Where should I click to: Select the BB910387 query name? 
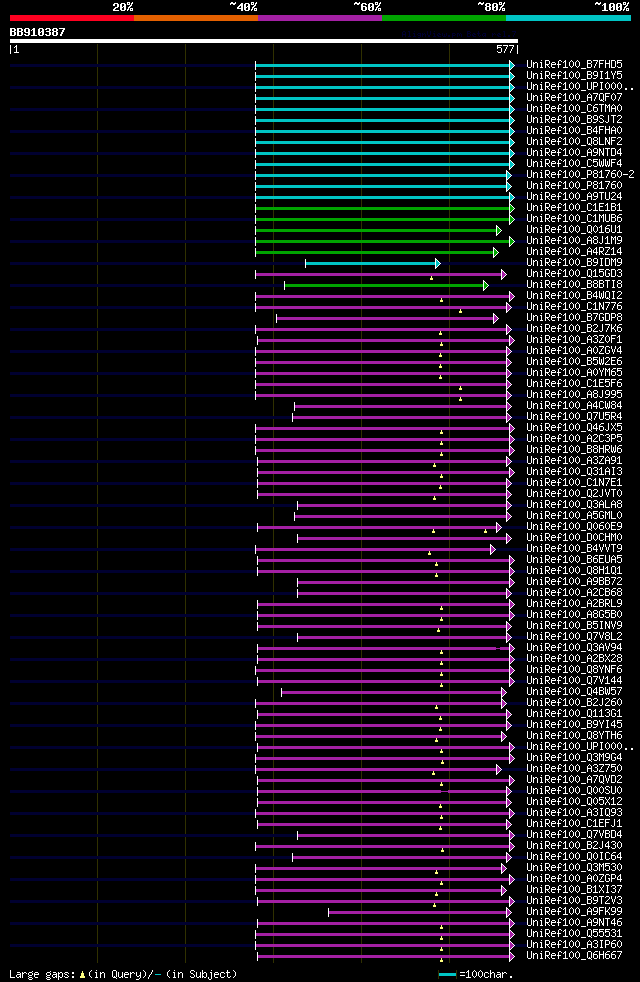click(x=38, y=32)
